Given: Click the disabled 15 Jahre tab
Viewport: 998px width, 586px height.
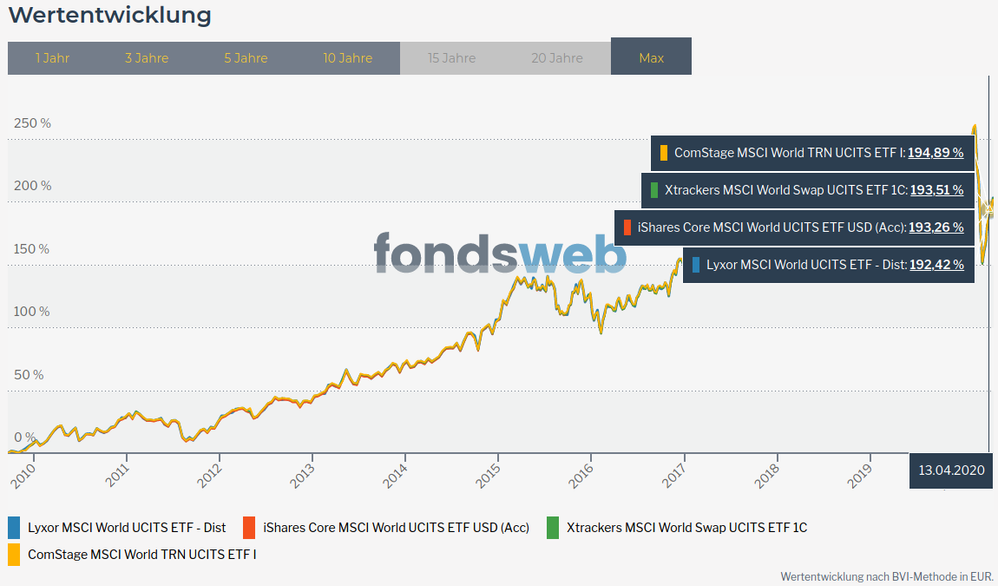Looking at the screenshot, I should [452, 58].
